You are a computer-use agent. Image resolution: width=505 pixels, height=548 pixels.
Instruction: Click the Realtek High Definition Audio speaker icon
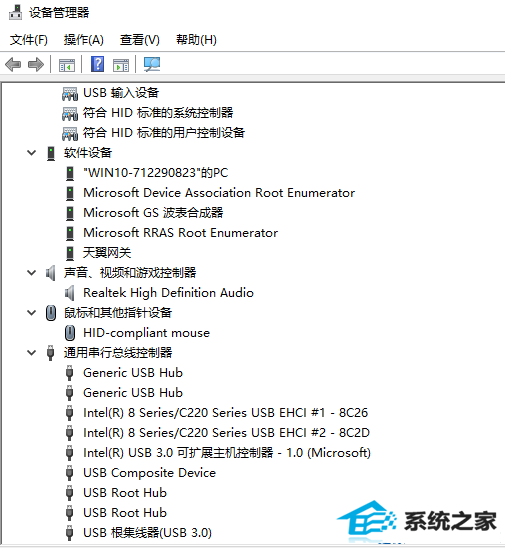[x=70, y=293]
